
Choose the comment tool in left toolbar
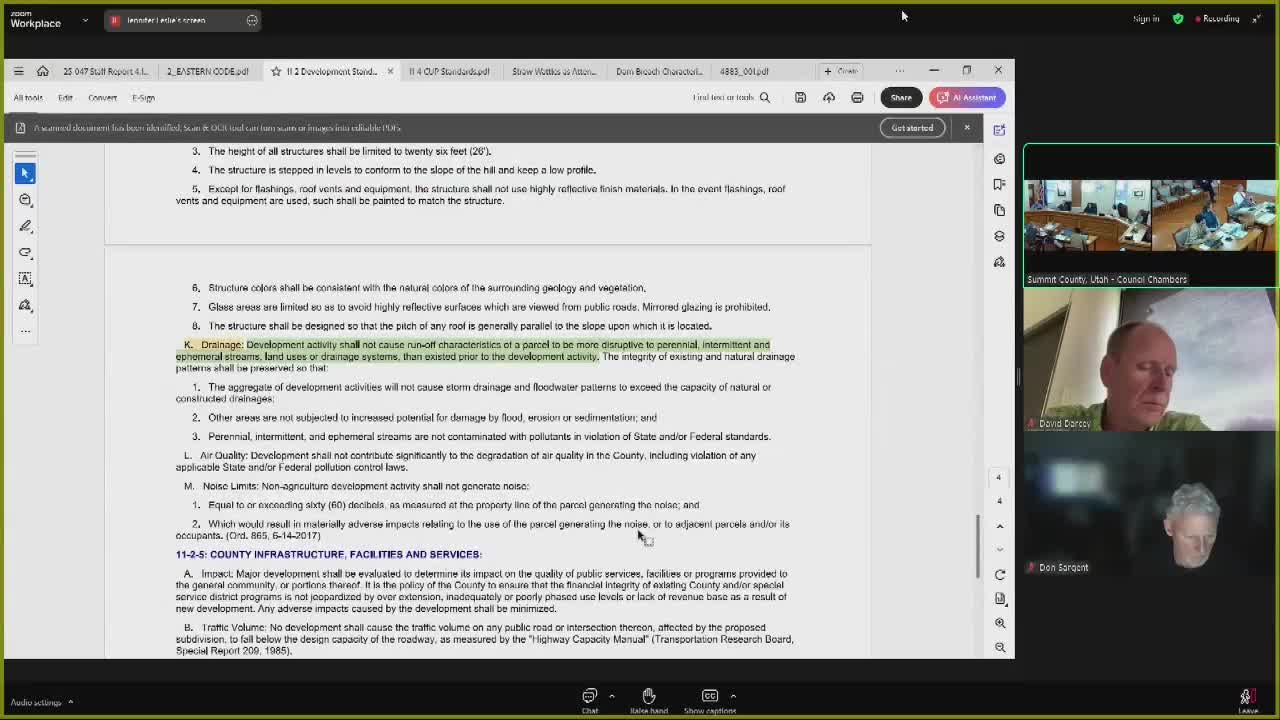click(x=25, y=200)
